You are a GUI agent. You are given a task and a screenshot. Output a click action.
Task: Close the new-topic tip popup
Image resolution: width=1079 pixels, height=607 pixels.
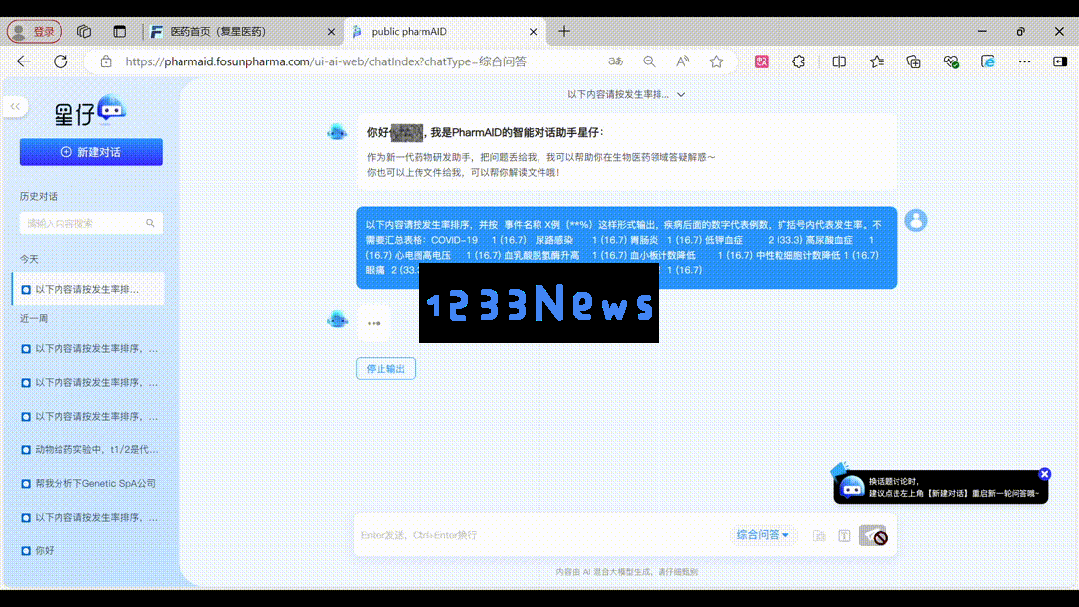tap(1045, 473)
